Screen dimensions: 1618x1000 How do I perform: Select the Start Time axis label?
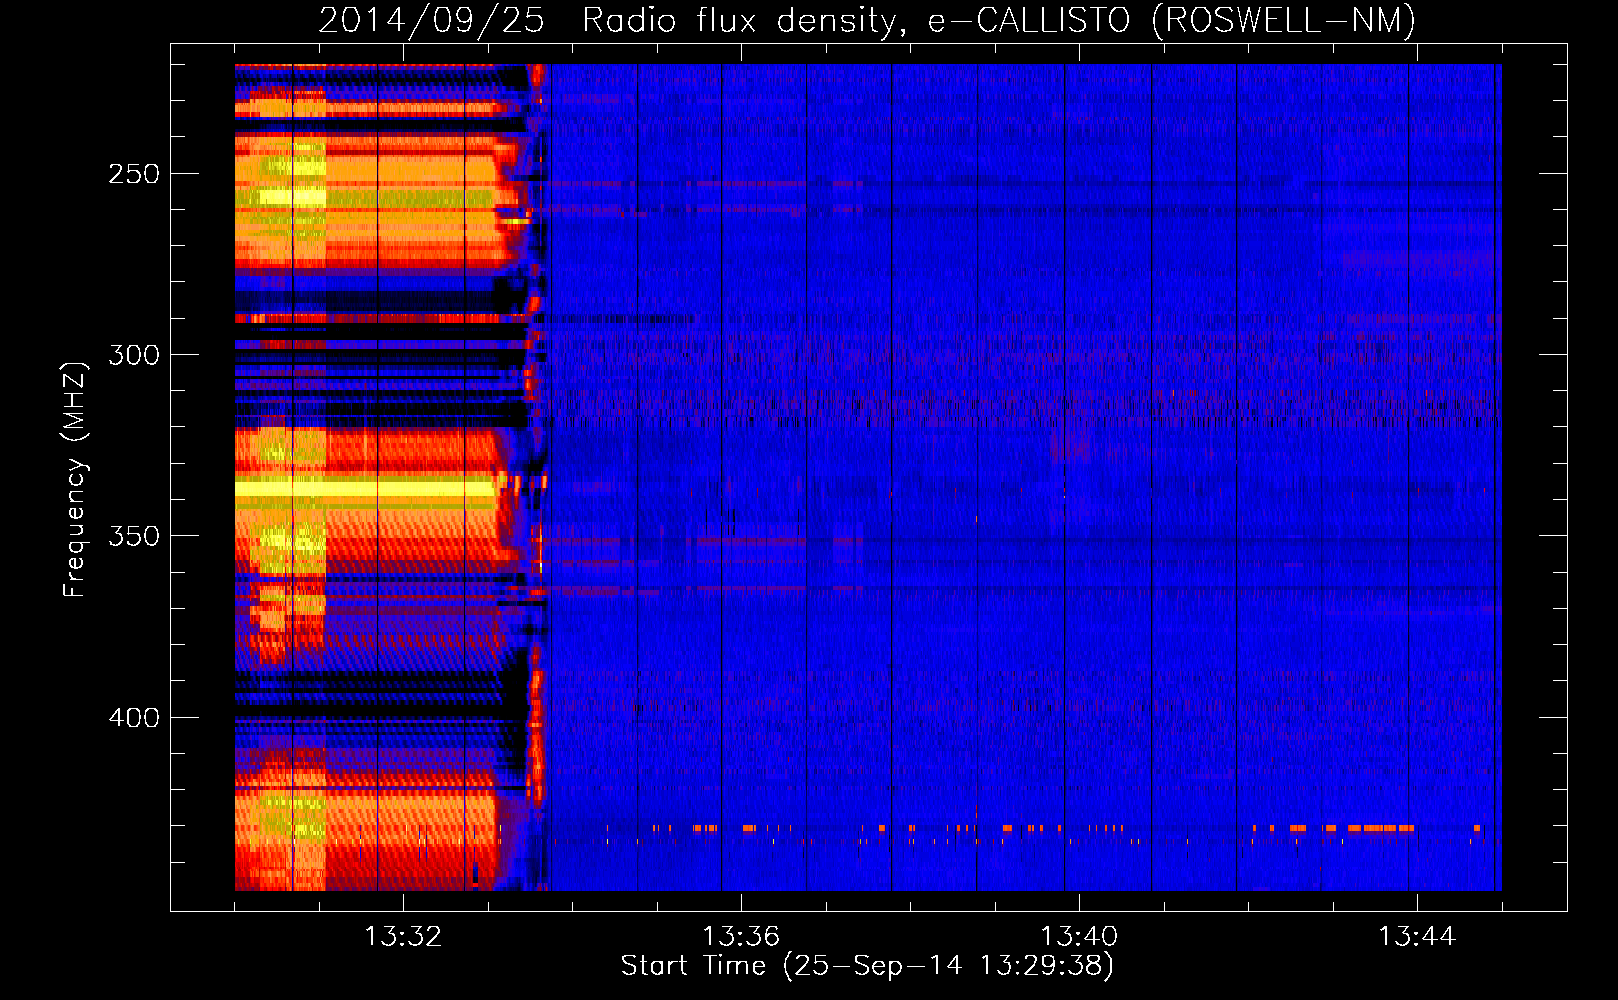[867, 966]
